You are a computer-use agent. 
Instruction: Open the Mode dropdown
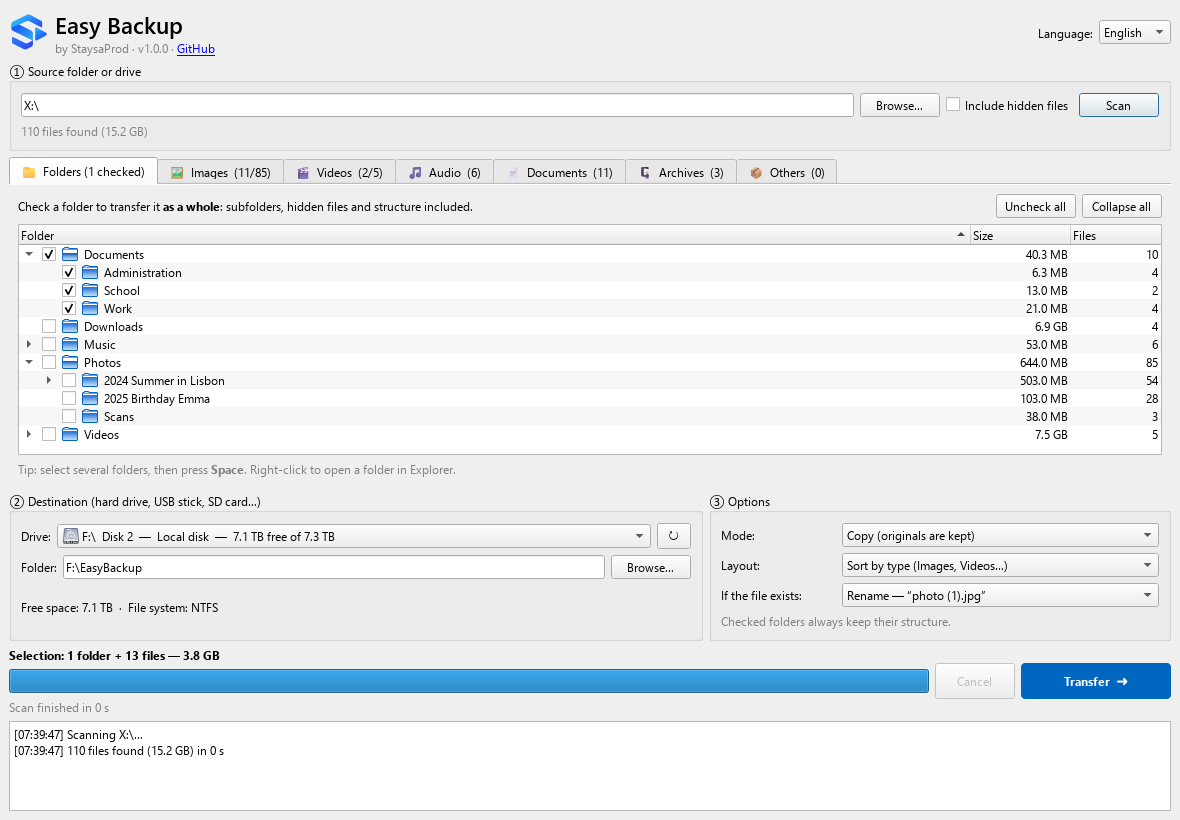pyautogui.click(x=999, y=536)
